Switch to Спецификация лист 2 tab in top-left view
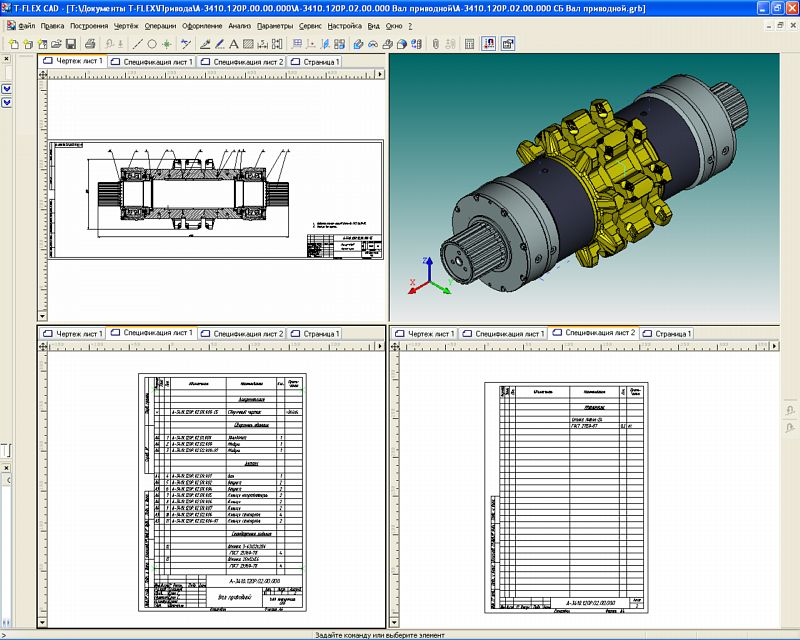Viewport: 800px width, 640px height. pyautogui.click(x=242, y=61)
